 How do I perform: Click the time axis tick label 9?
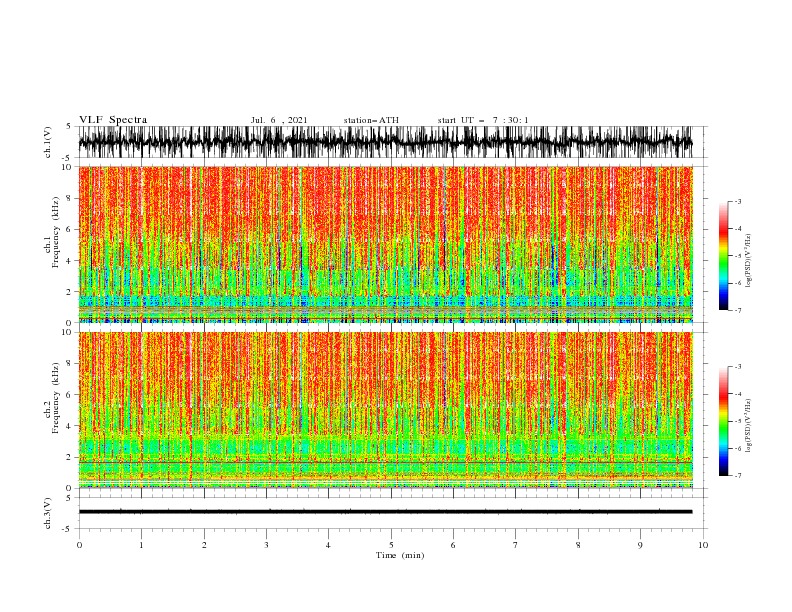640,545
